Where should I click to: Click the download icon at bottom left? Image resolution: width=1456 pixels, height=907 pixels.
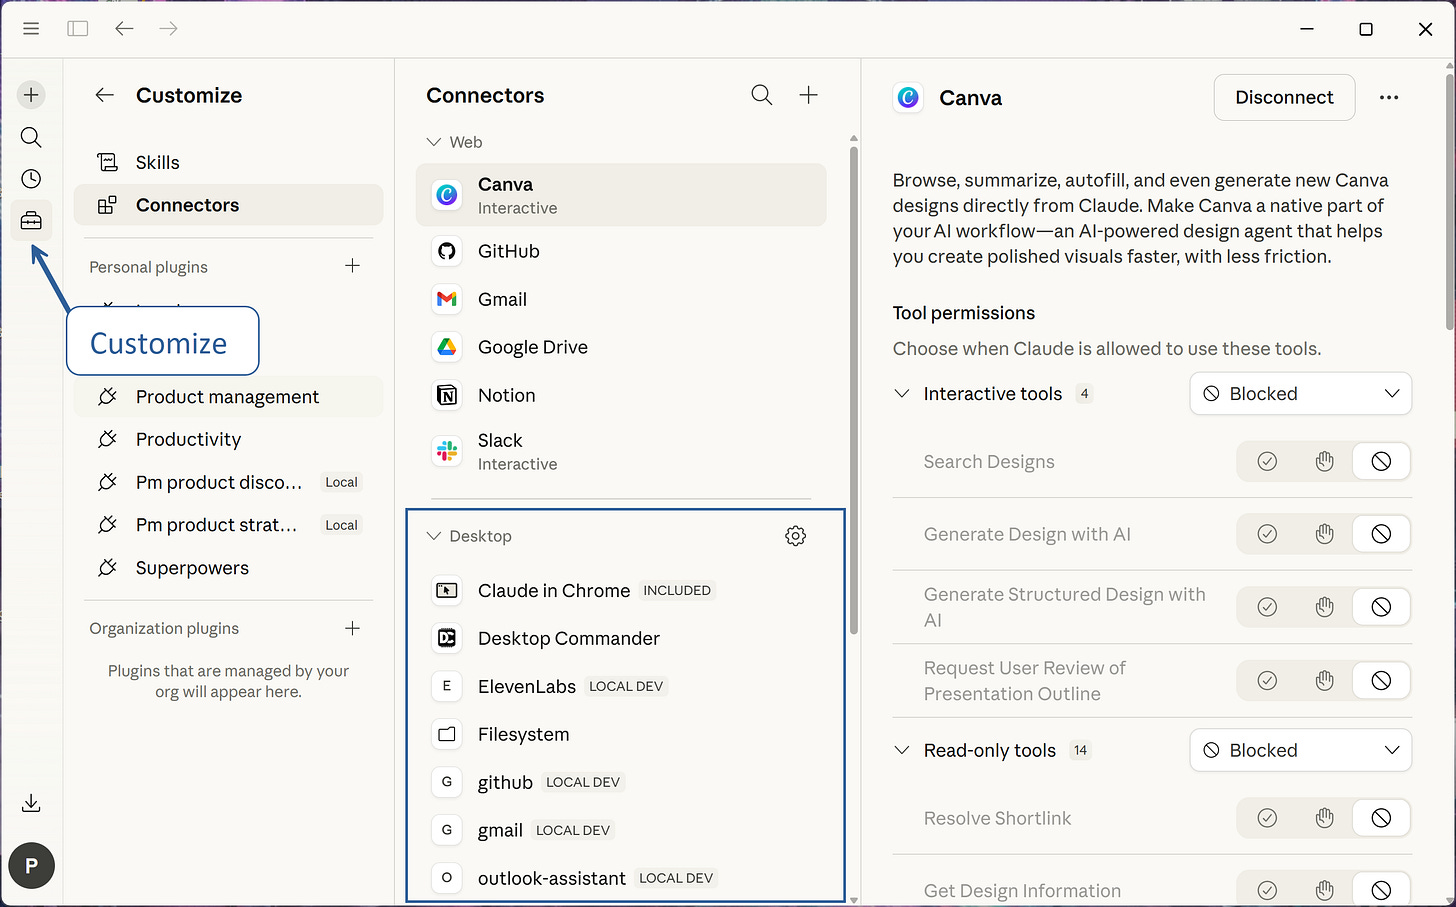point(31,802)
